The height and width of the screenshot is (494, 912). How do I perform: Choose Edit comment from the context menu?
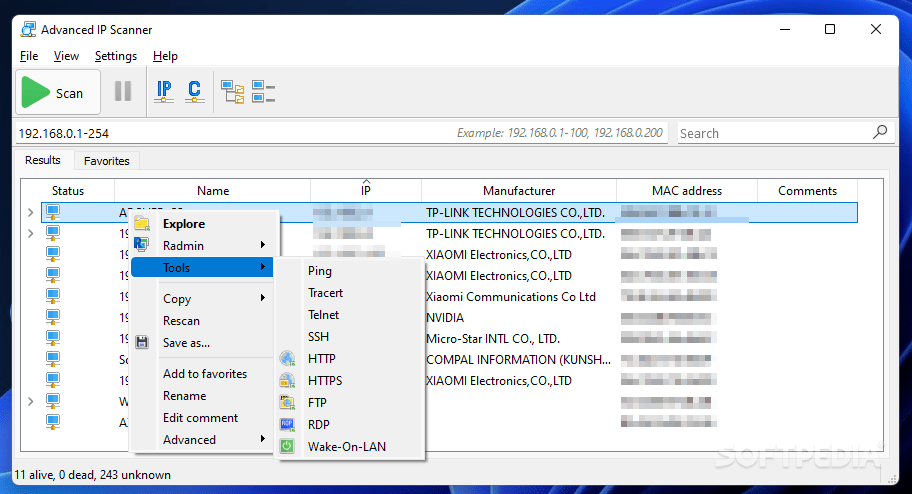(202, 417)
